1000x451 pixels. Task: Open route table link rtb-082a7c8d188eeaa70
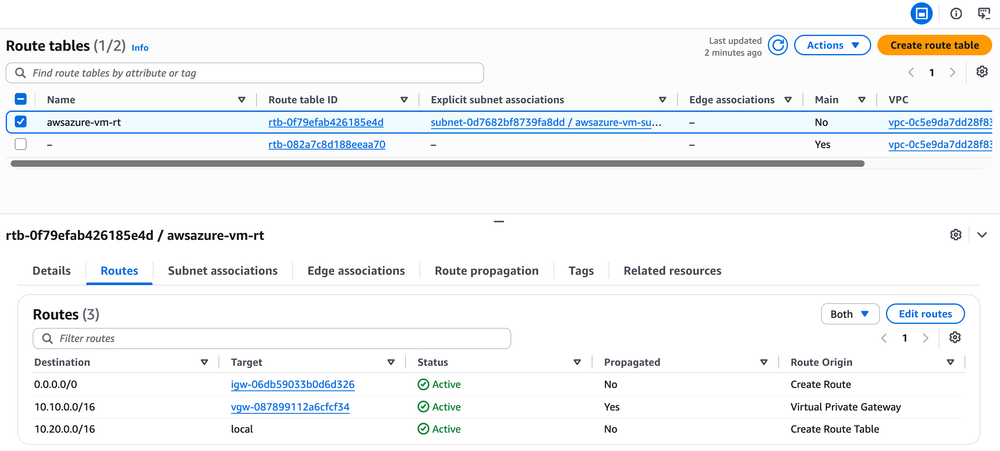point(327,144)
